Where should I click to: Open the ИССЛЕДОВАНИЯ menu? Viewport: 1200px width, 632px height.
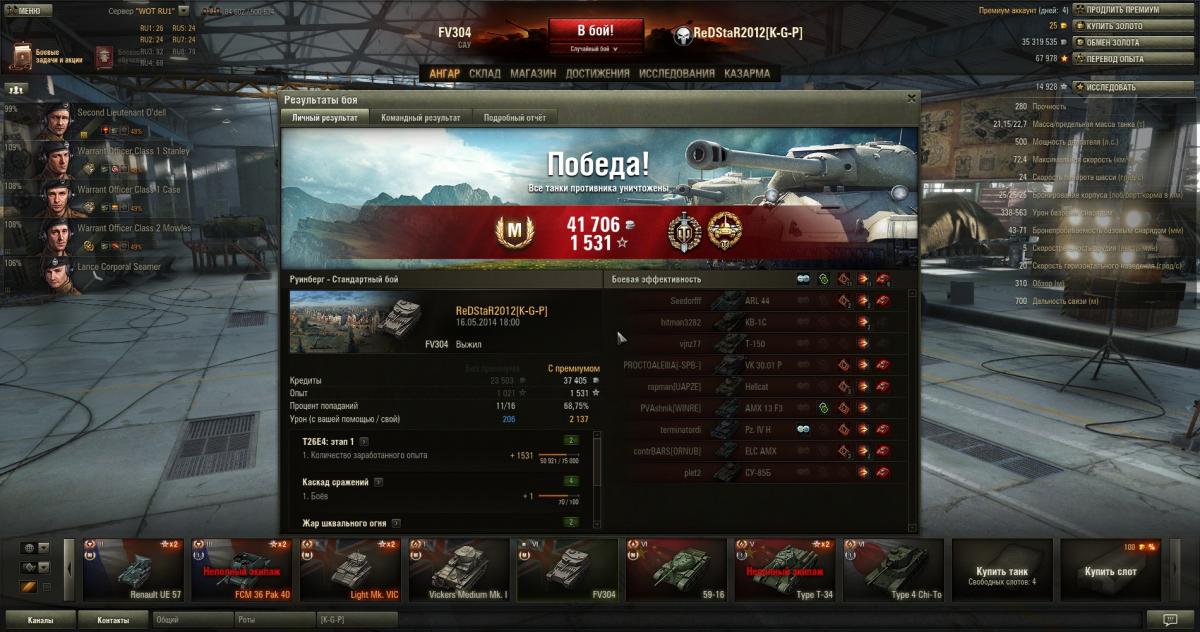click(x=677, y=73)
